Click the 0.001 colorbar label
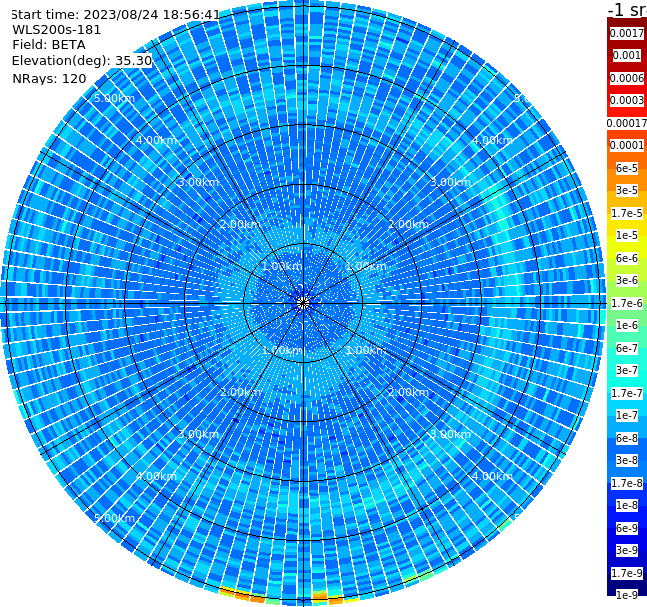 pos(627,55)
